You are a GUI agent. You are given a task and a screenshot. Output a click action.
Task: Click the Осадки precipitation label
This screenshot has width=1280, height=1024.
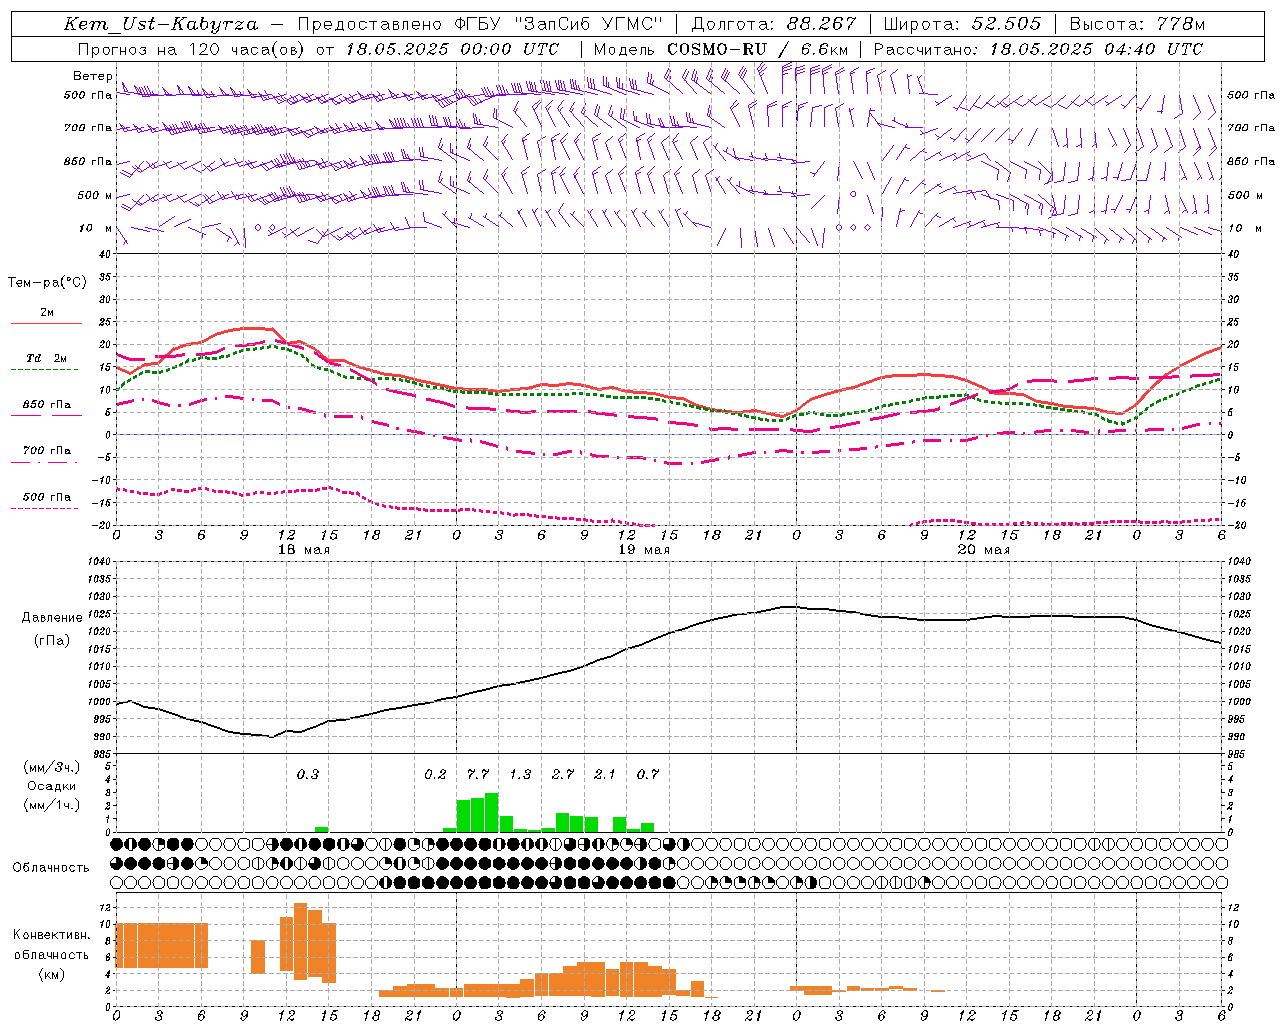point(51,786)
